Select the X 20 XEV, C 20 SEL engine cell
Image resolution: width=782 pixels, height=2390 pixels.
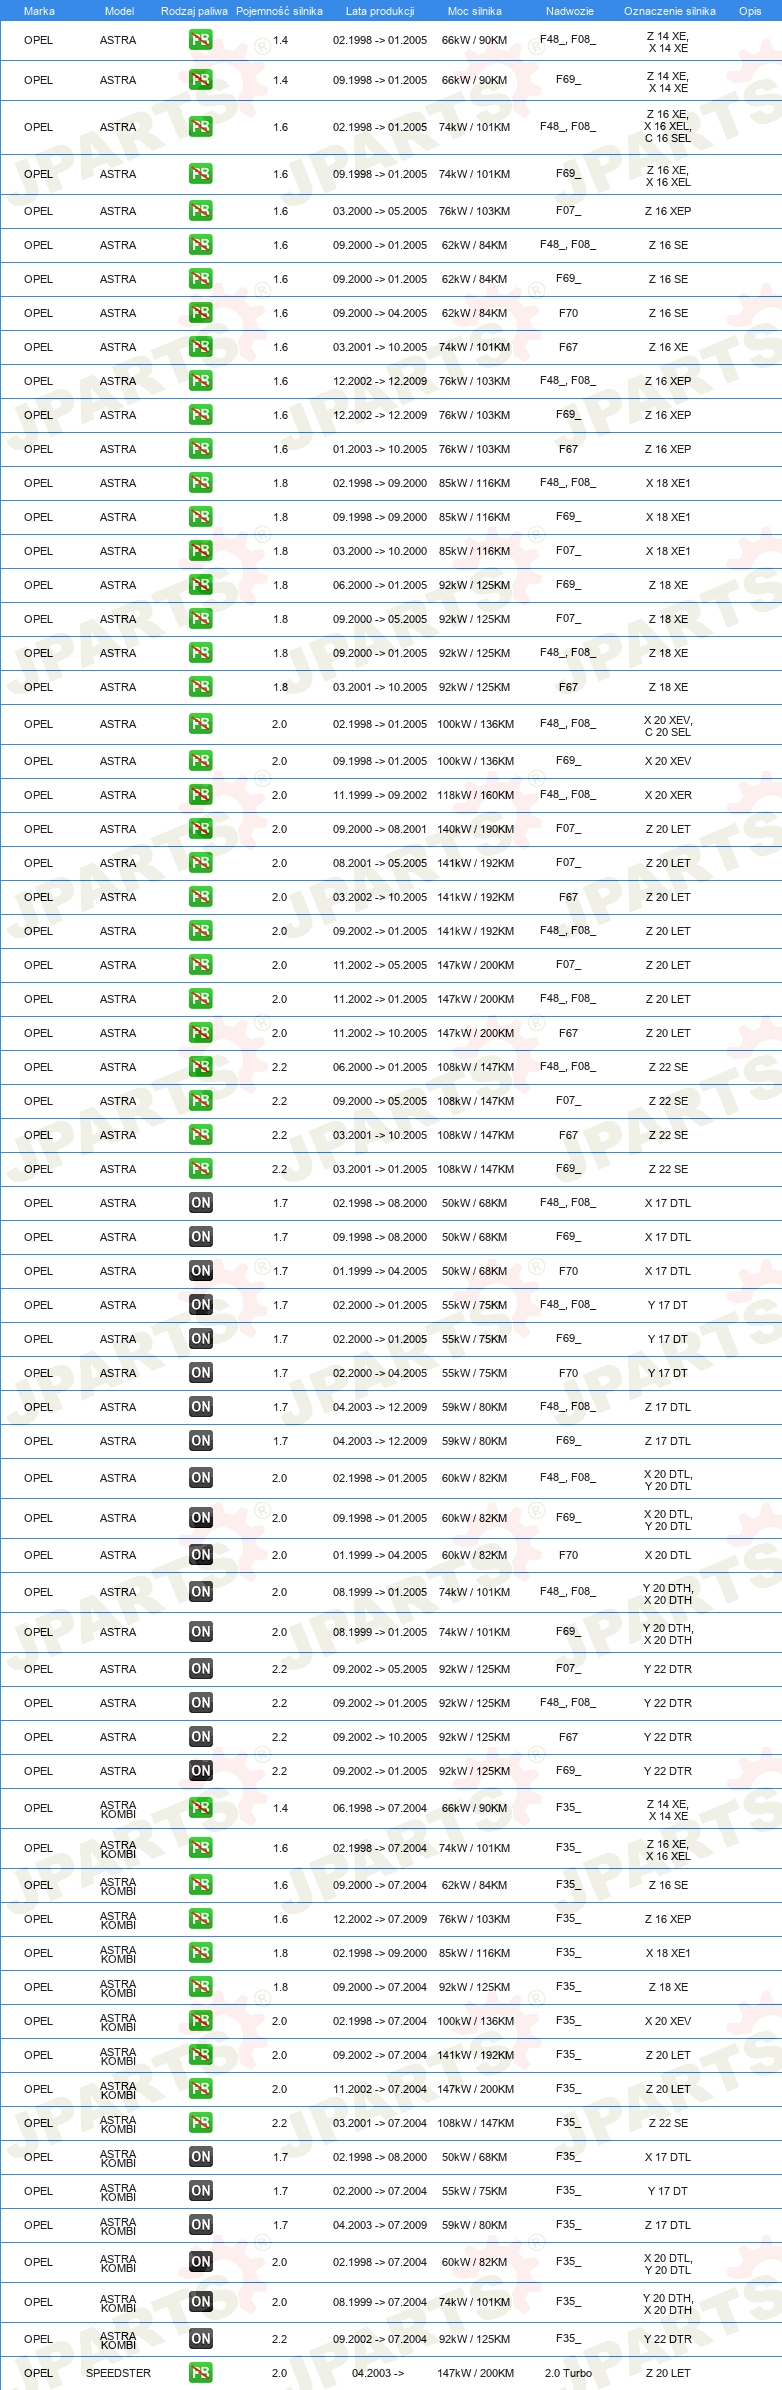[x=668, y=726]
